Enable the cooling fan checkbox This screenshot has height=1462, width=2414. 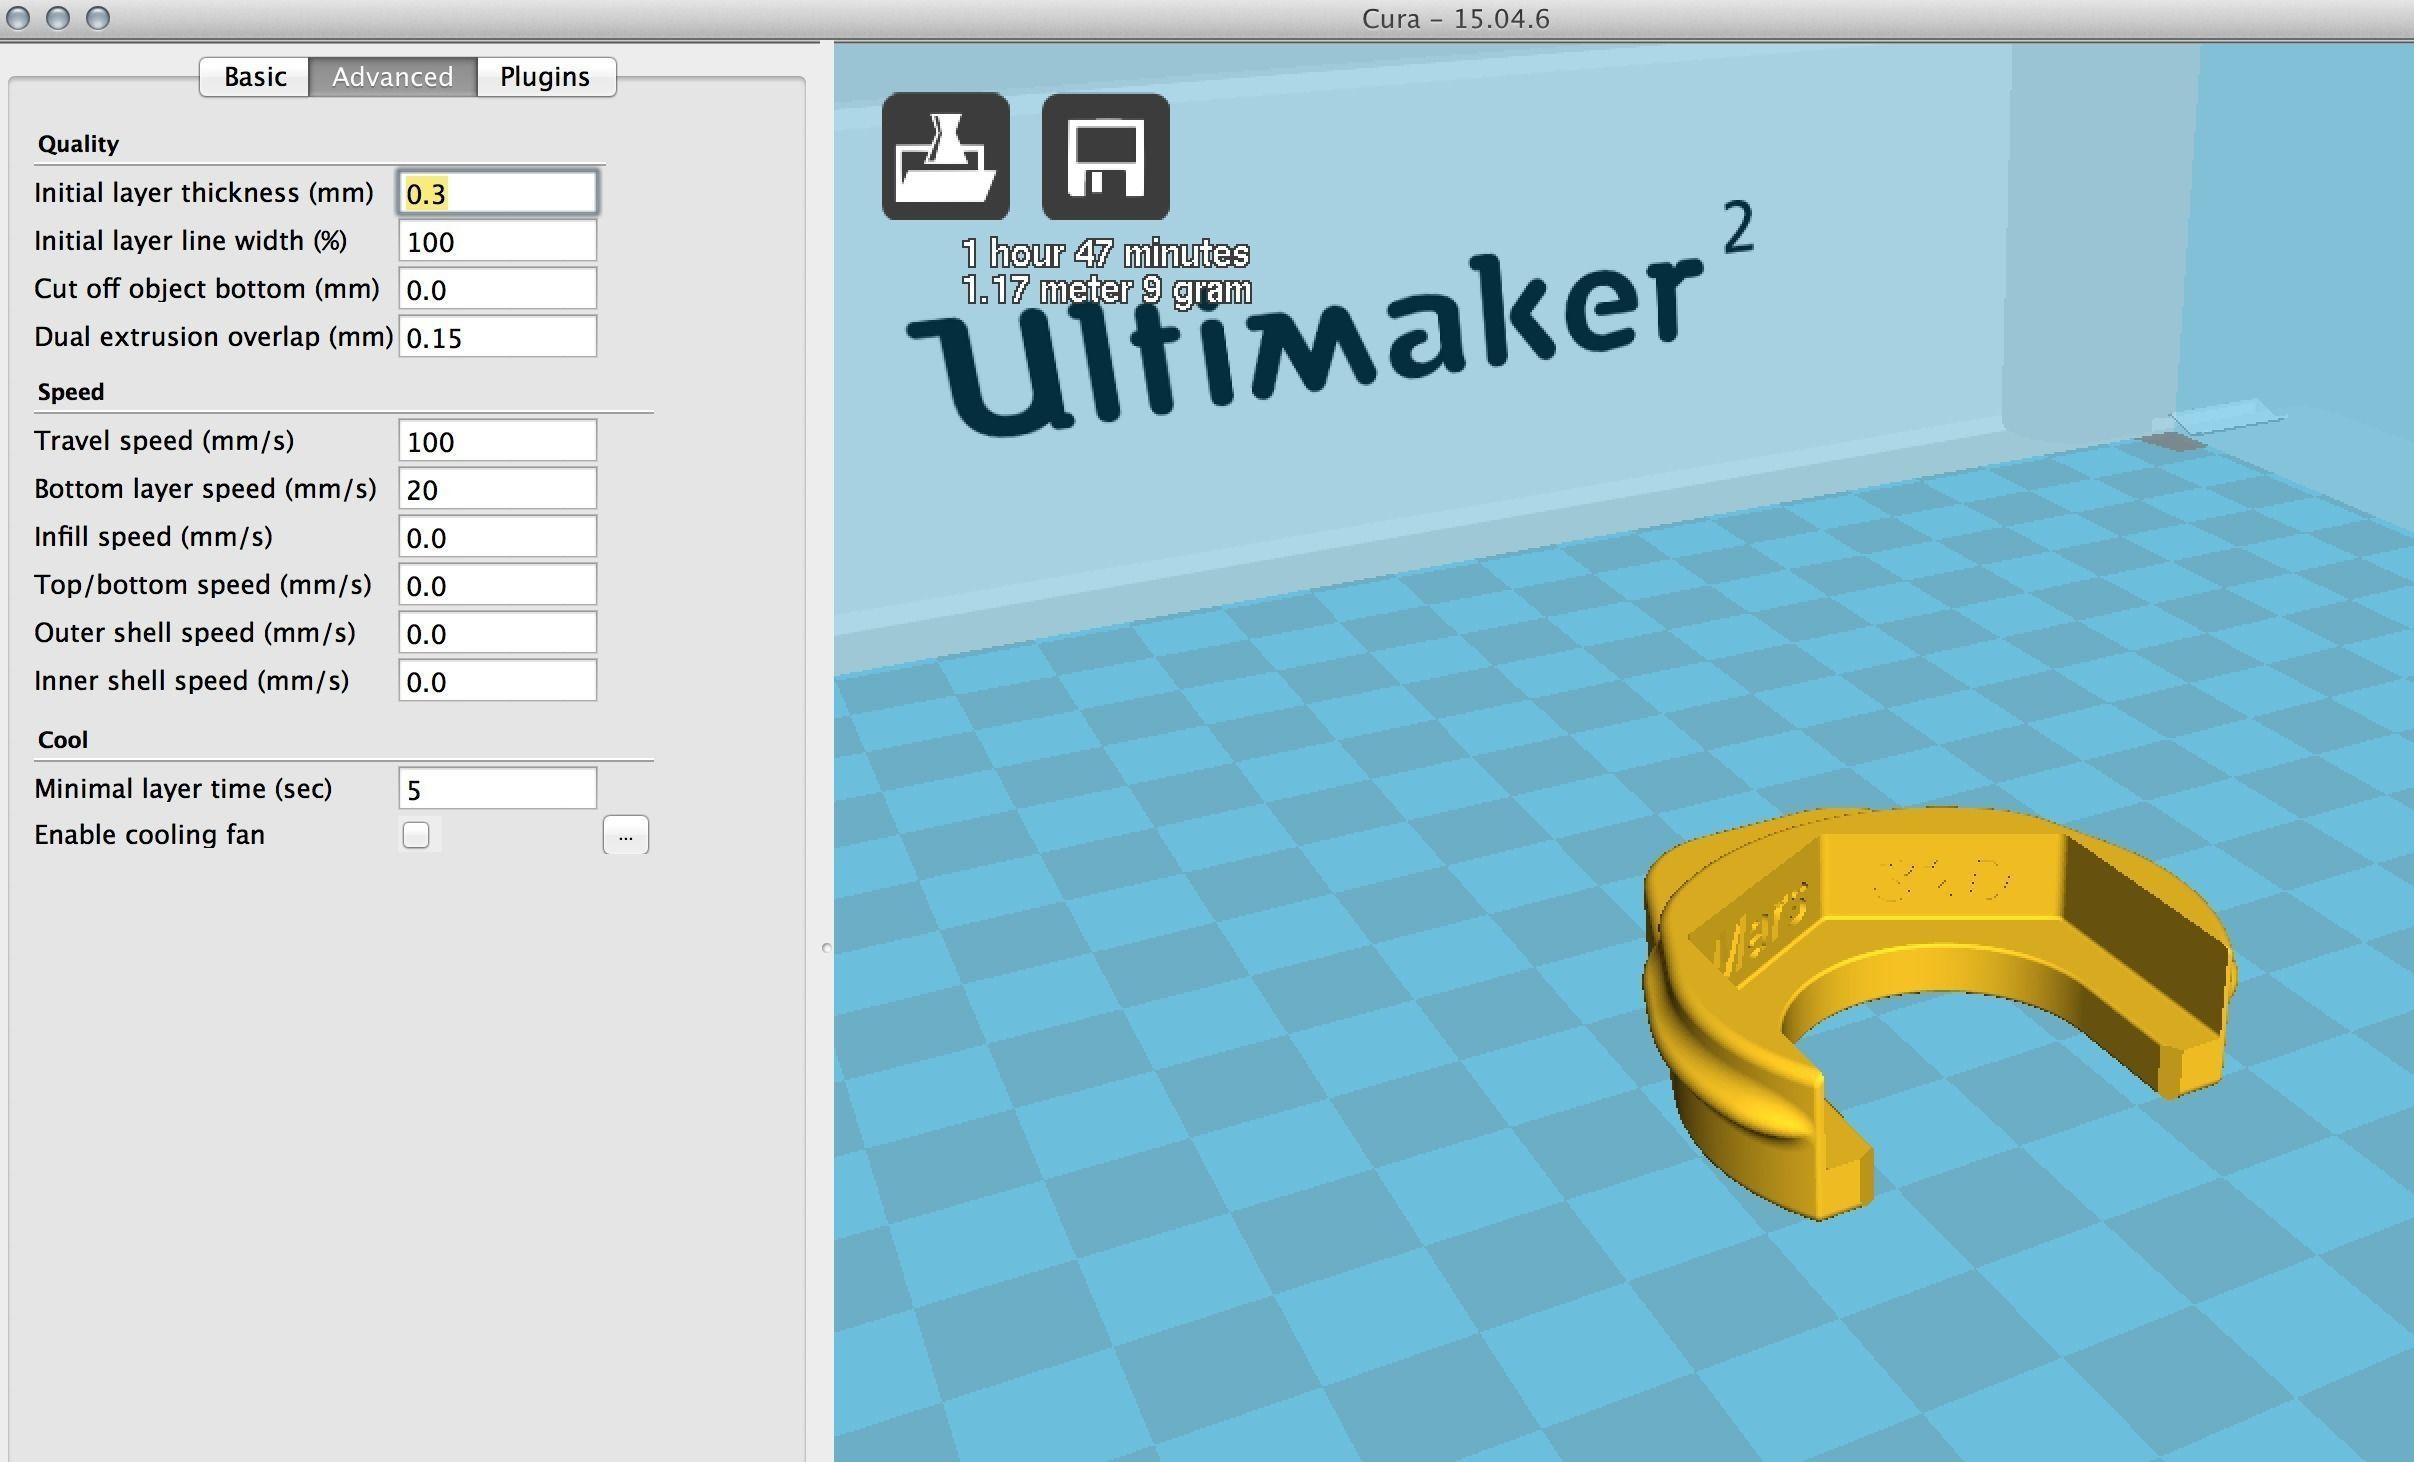pos(416,835)
